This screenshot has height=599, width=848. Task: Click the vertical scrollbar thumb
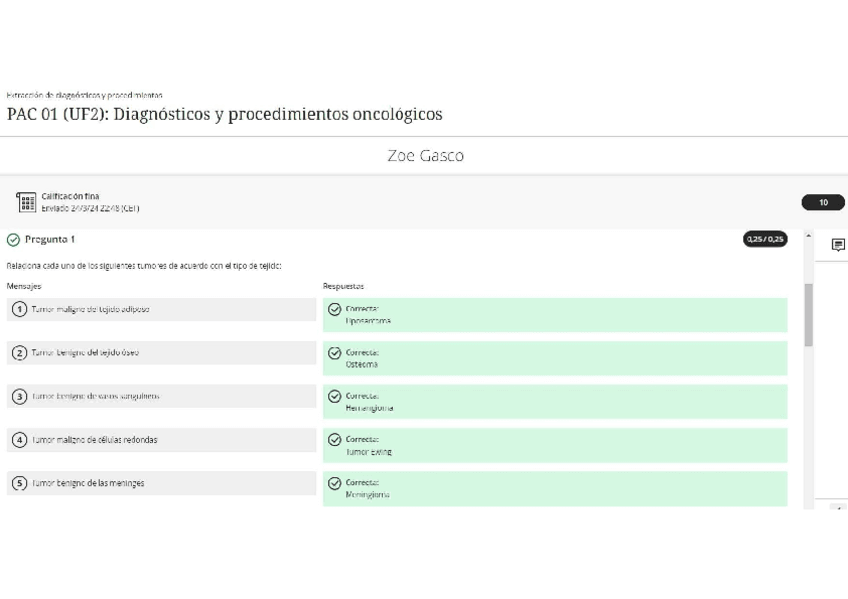pyautogui.click(x=809, y=314)
